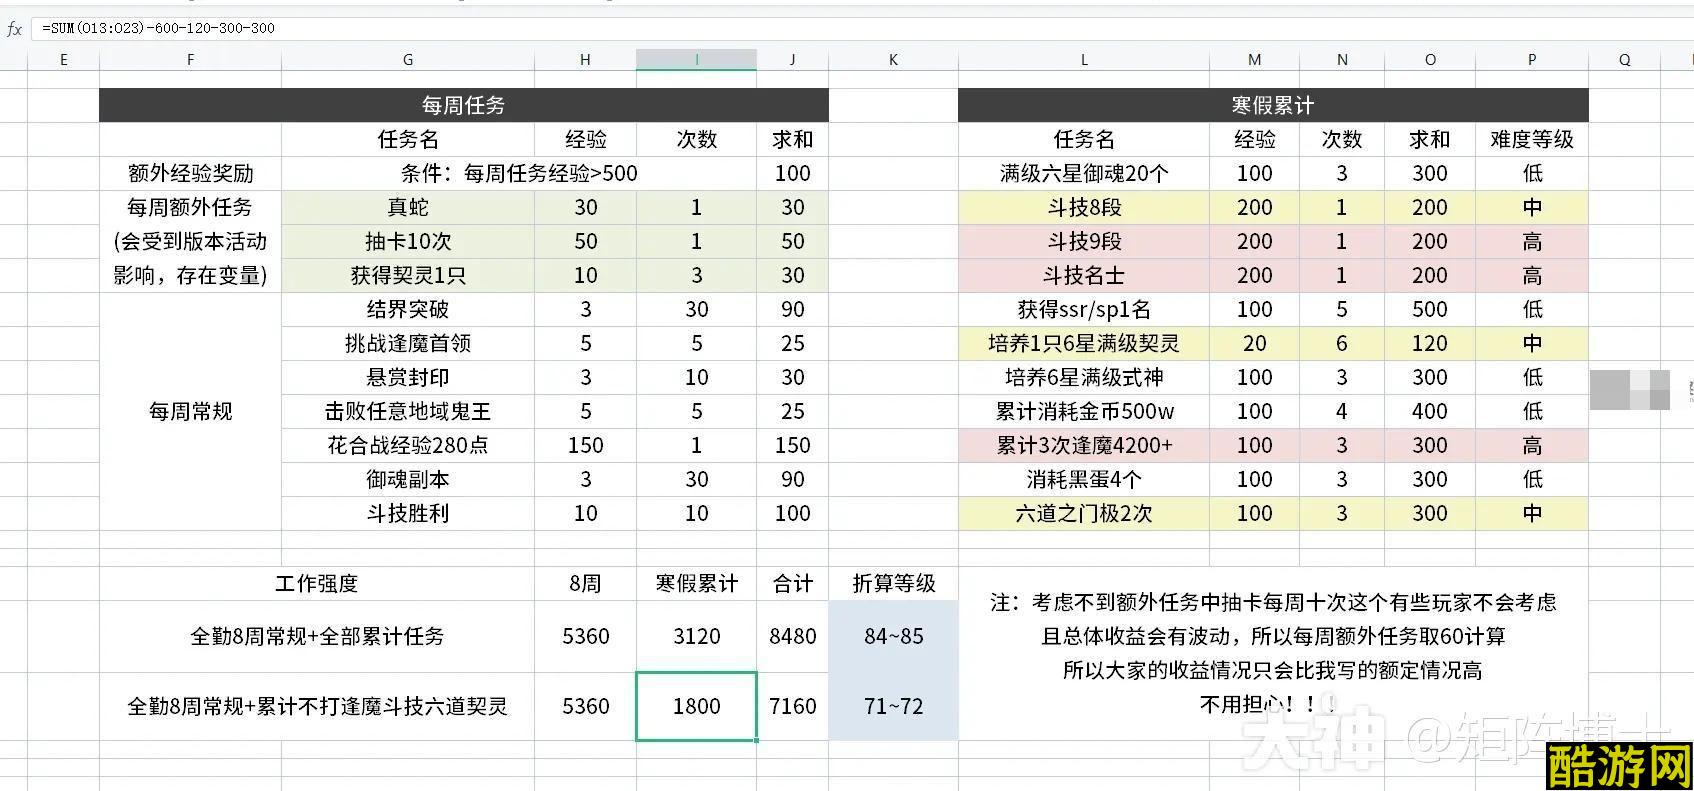
Task: Select the 150 experience cell for 花合战
Action: click(x=585, y=445)
